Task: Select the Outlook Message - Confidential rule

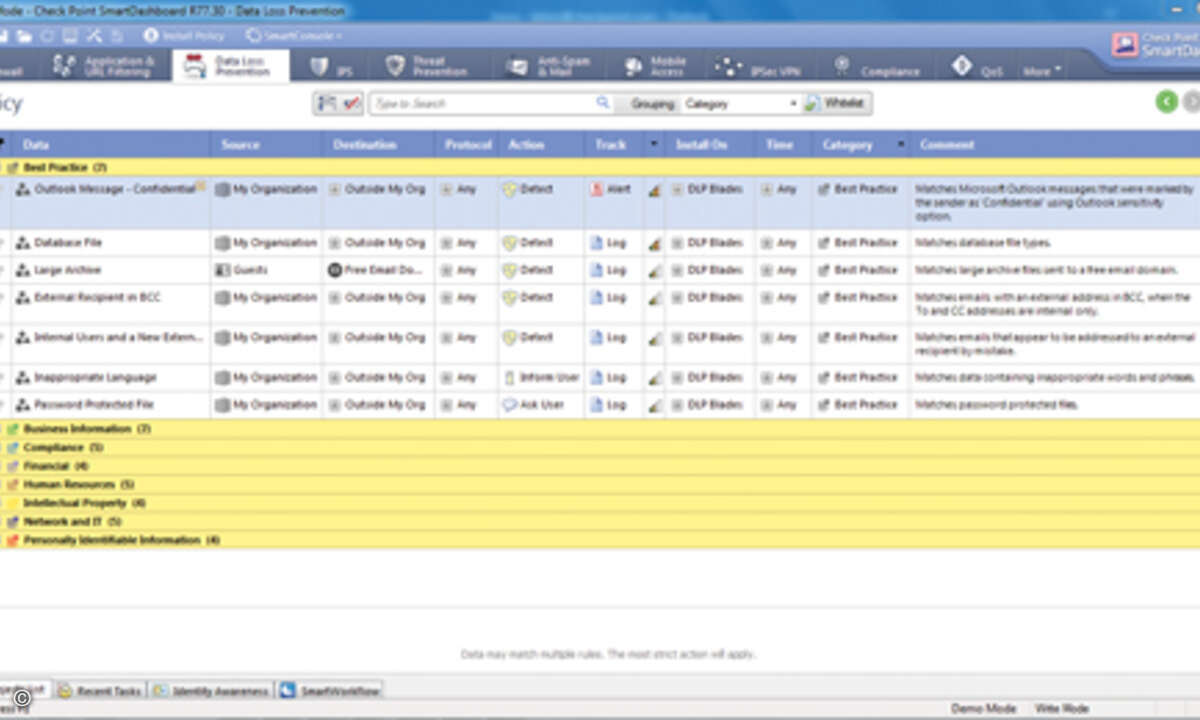Action: coord(600,203)
